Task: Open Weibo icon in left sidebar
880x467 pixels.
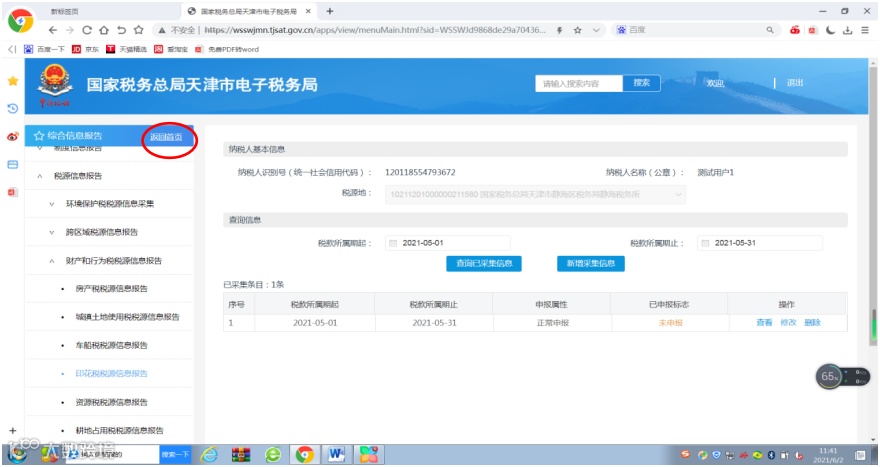Action: click(x=12, y=136)
